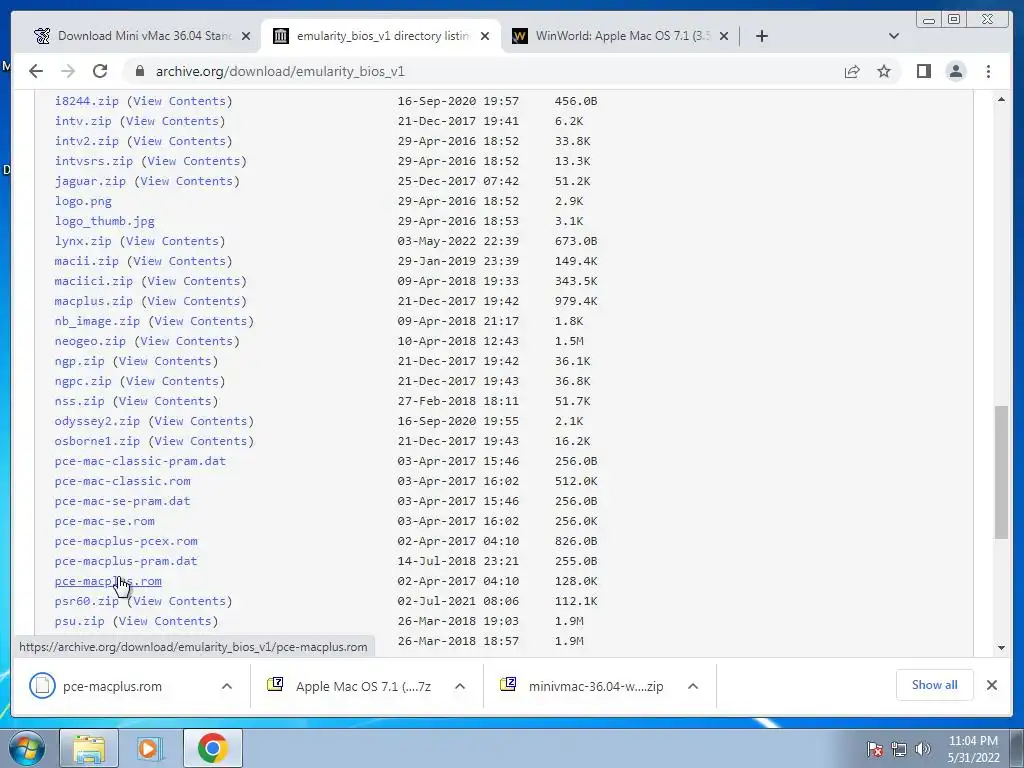The image size is (1024, 768).
Task: Go forward using the forward arrow
Action: 68,71
